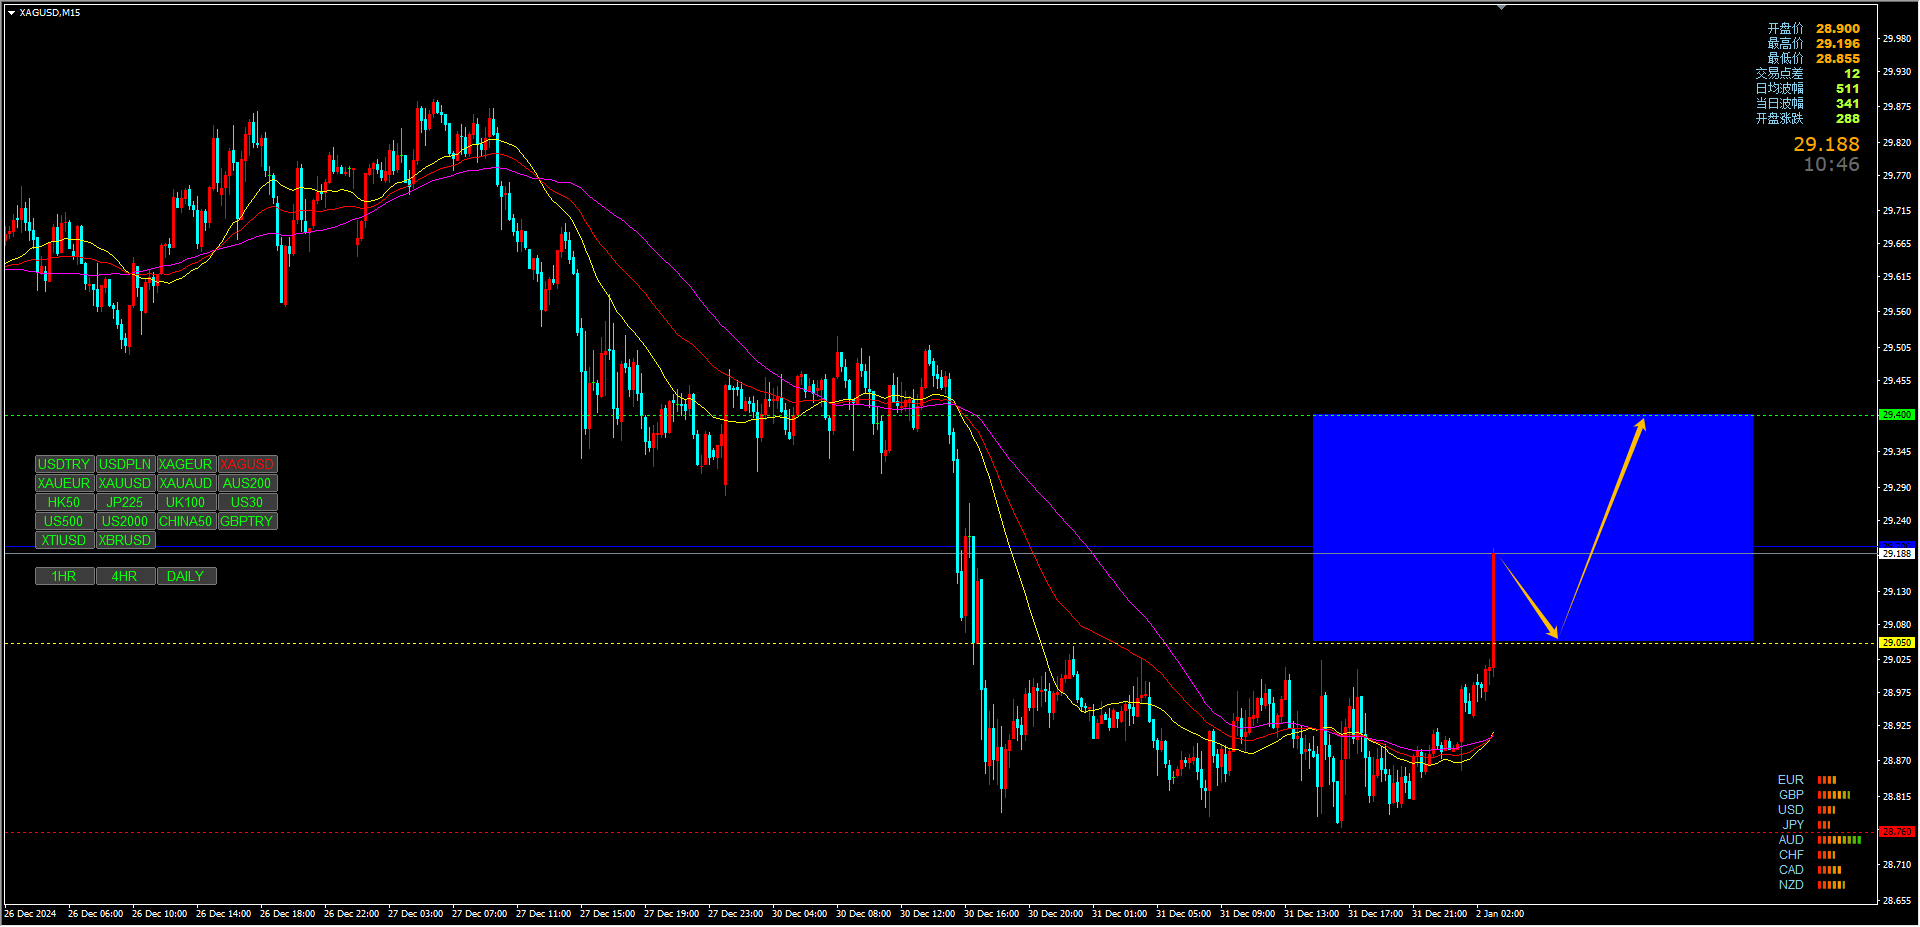Switch to JP225 index
1920x927 pixels.
click(x=125, y=502)
